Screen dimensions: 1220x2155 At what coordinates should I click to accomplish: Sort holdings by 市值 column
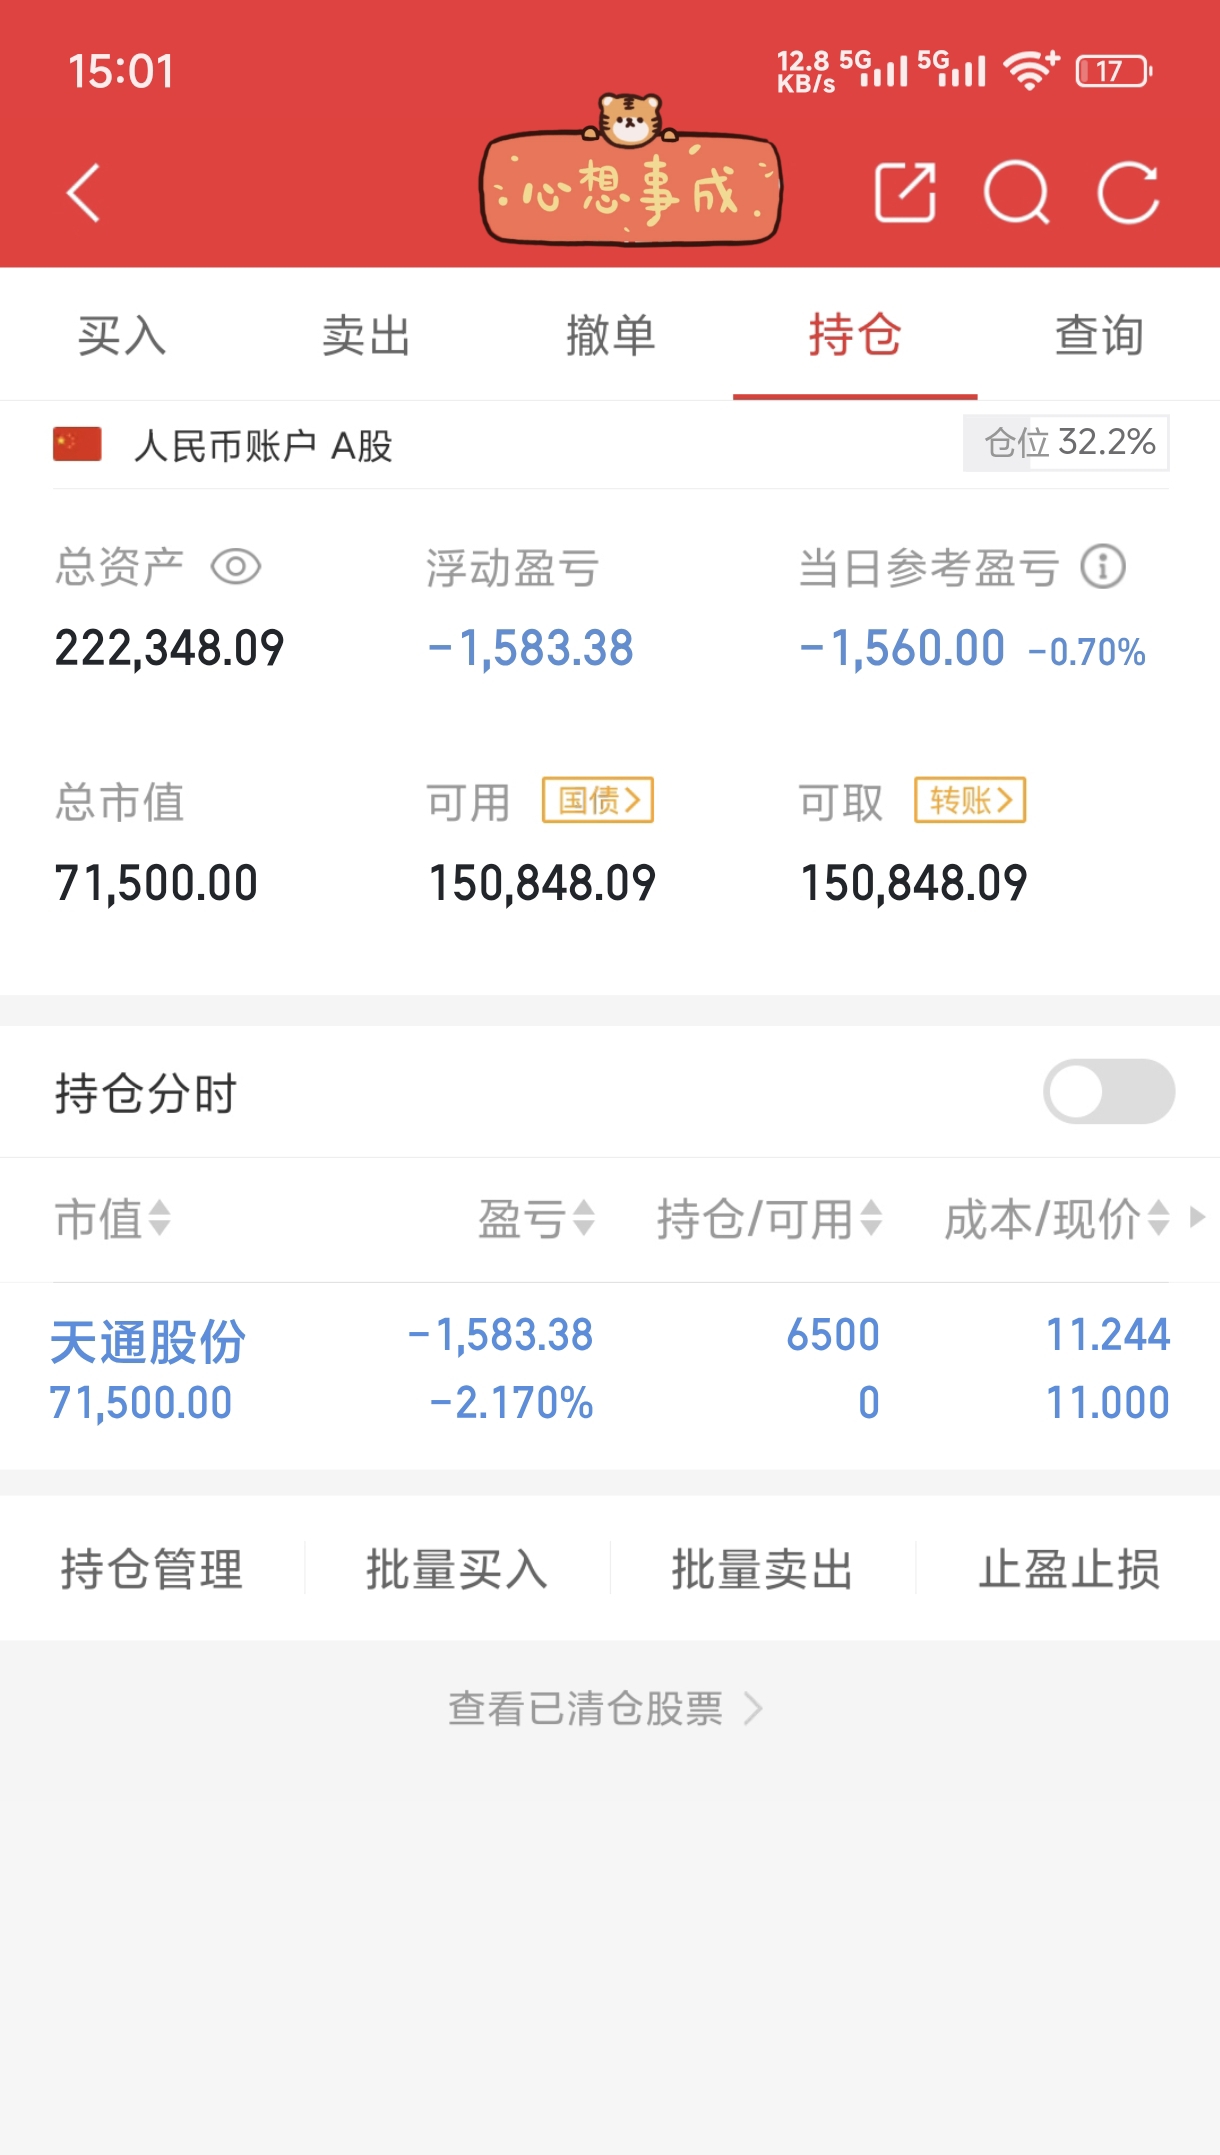coord(112,1219)
